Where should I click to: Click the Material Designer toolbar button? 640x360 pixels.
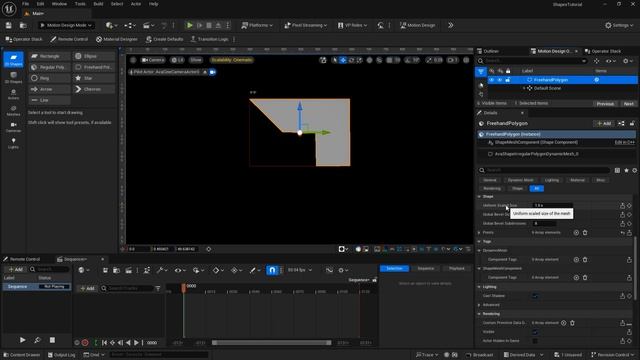coord(117,39)
